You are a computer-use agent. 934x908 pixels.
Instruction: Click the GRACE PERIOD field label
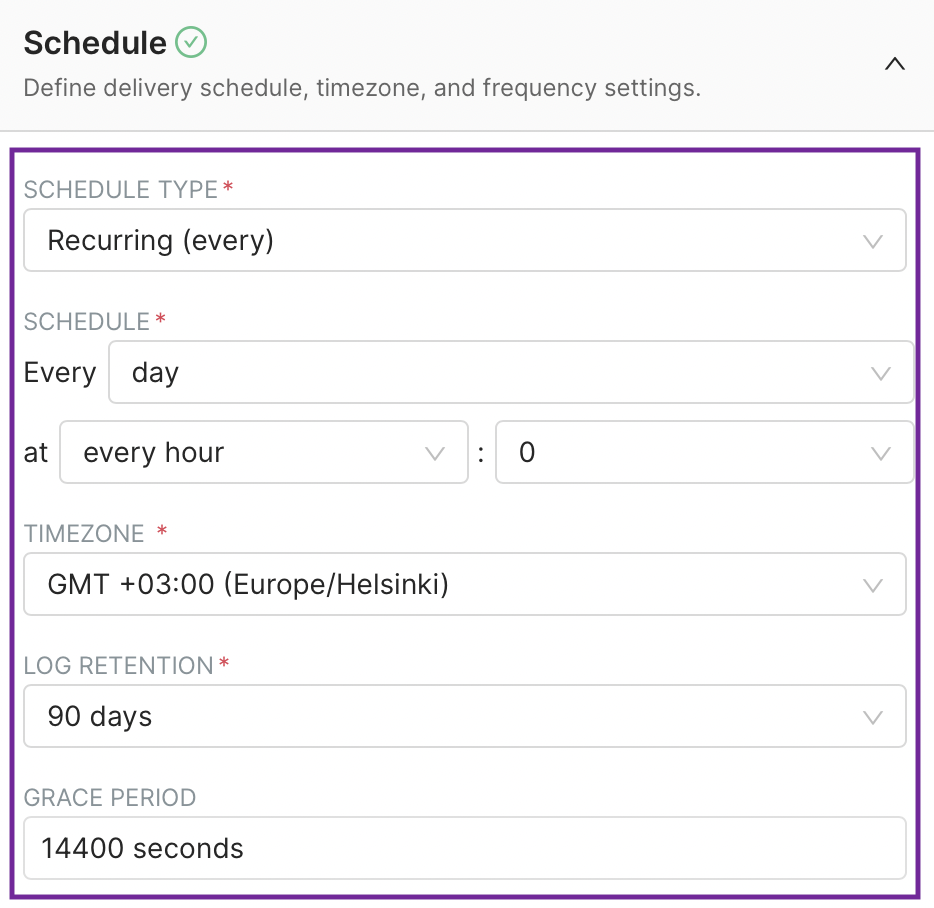pyautogui.click(x=110, y=798)
